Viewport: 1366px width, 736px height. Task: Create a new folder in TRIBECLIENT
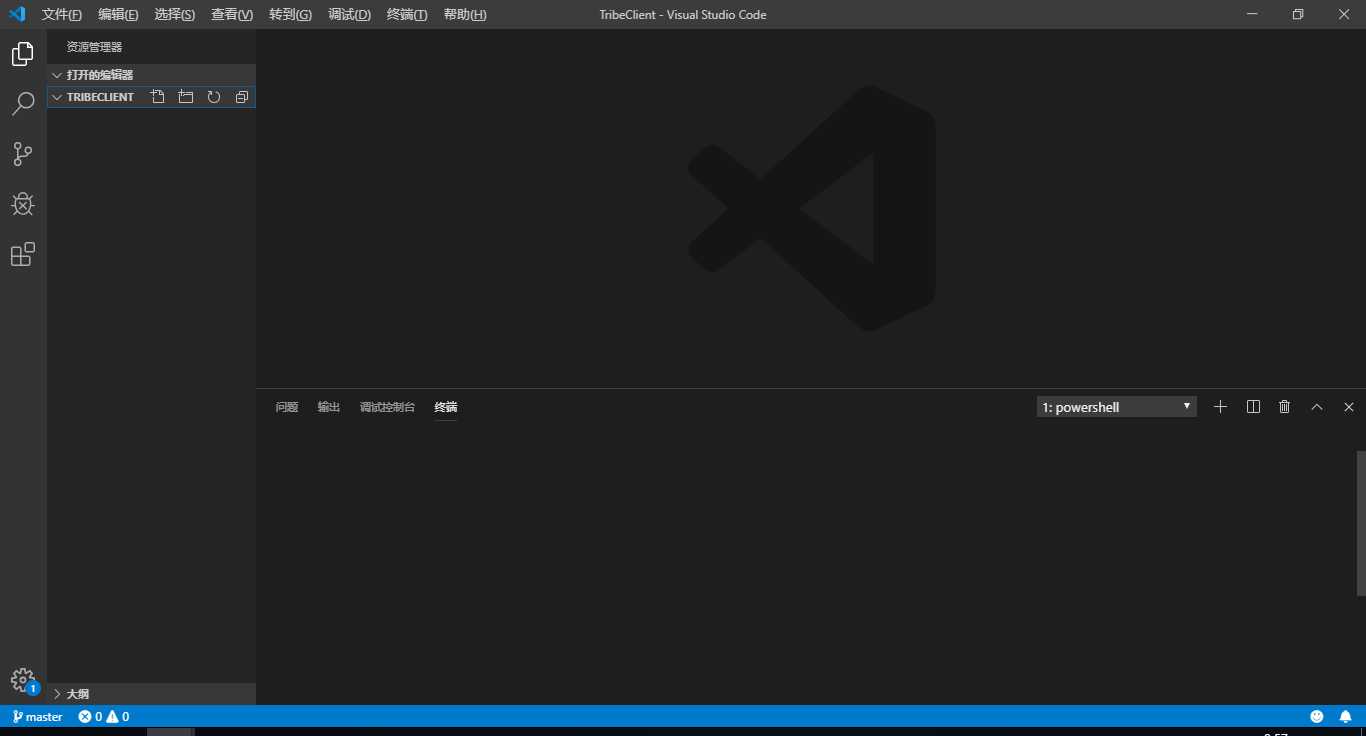point(185,97)
